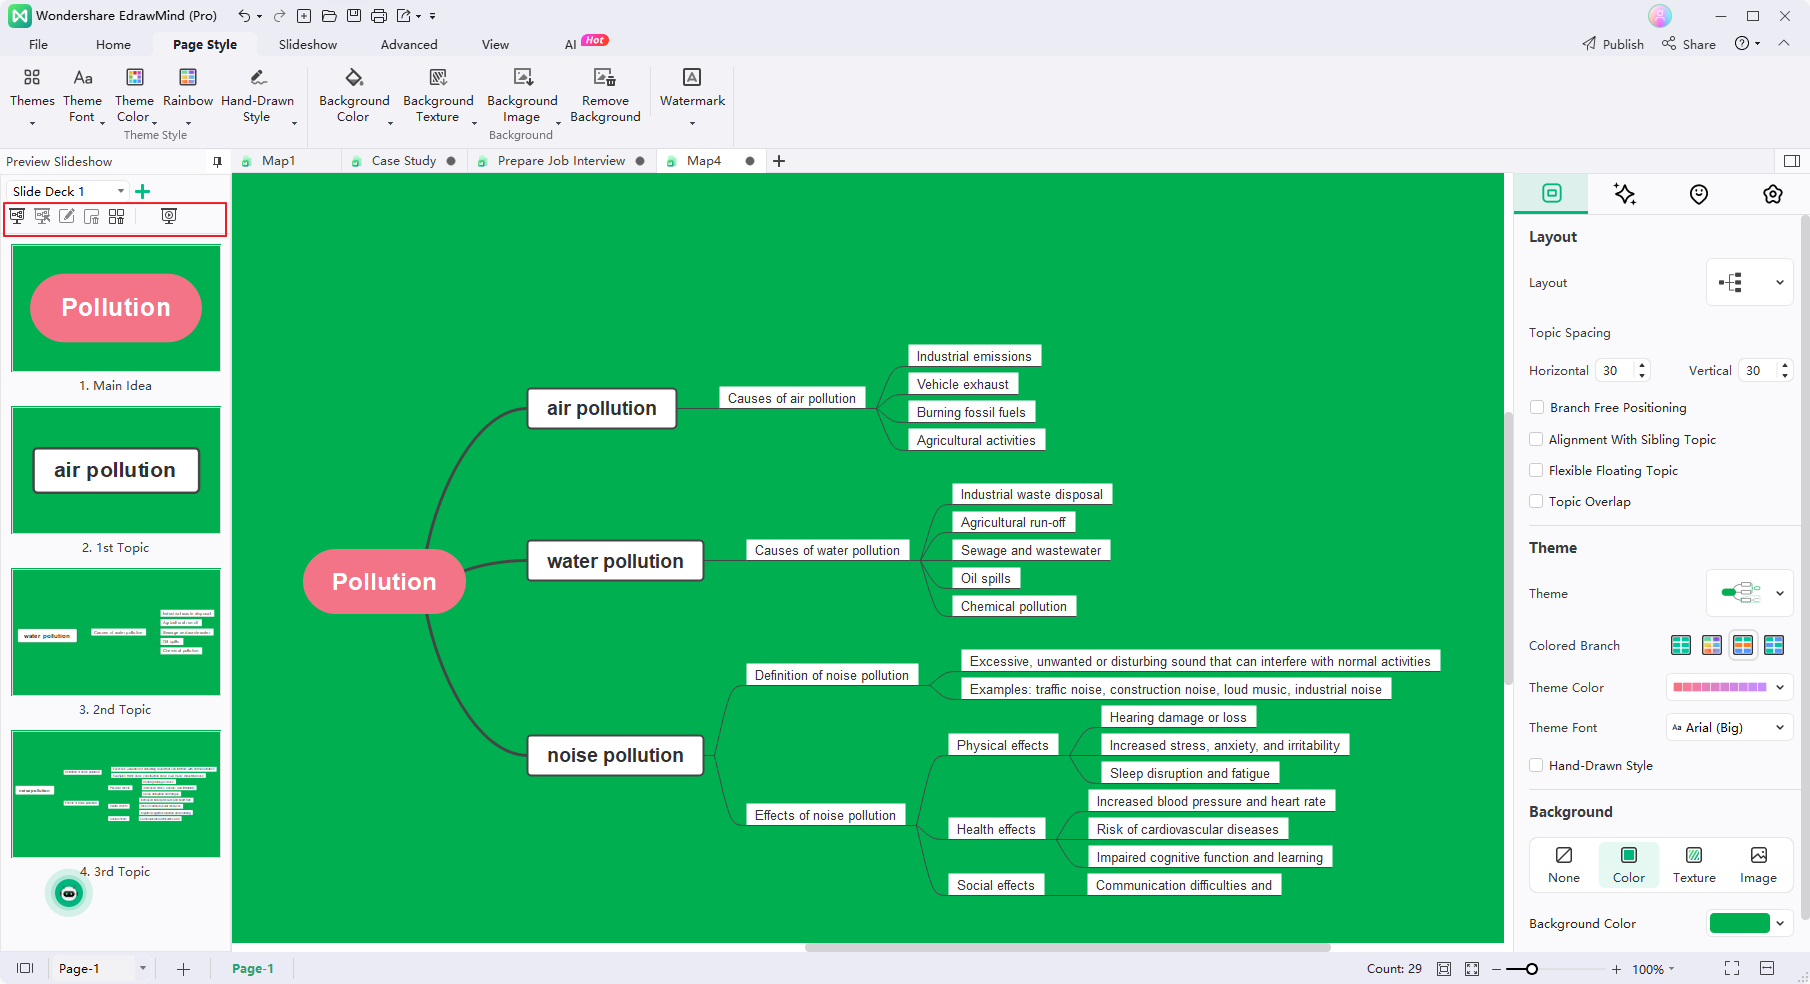
Task: Open the emoji sticker panel tab
Action: point(1699,194)
